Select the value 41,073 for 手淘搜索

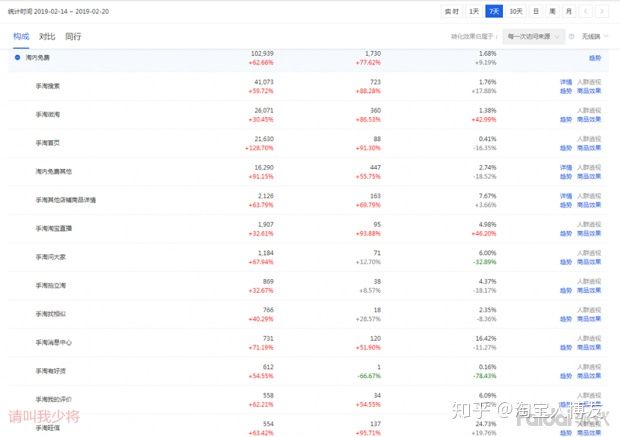point(264,82)
